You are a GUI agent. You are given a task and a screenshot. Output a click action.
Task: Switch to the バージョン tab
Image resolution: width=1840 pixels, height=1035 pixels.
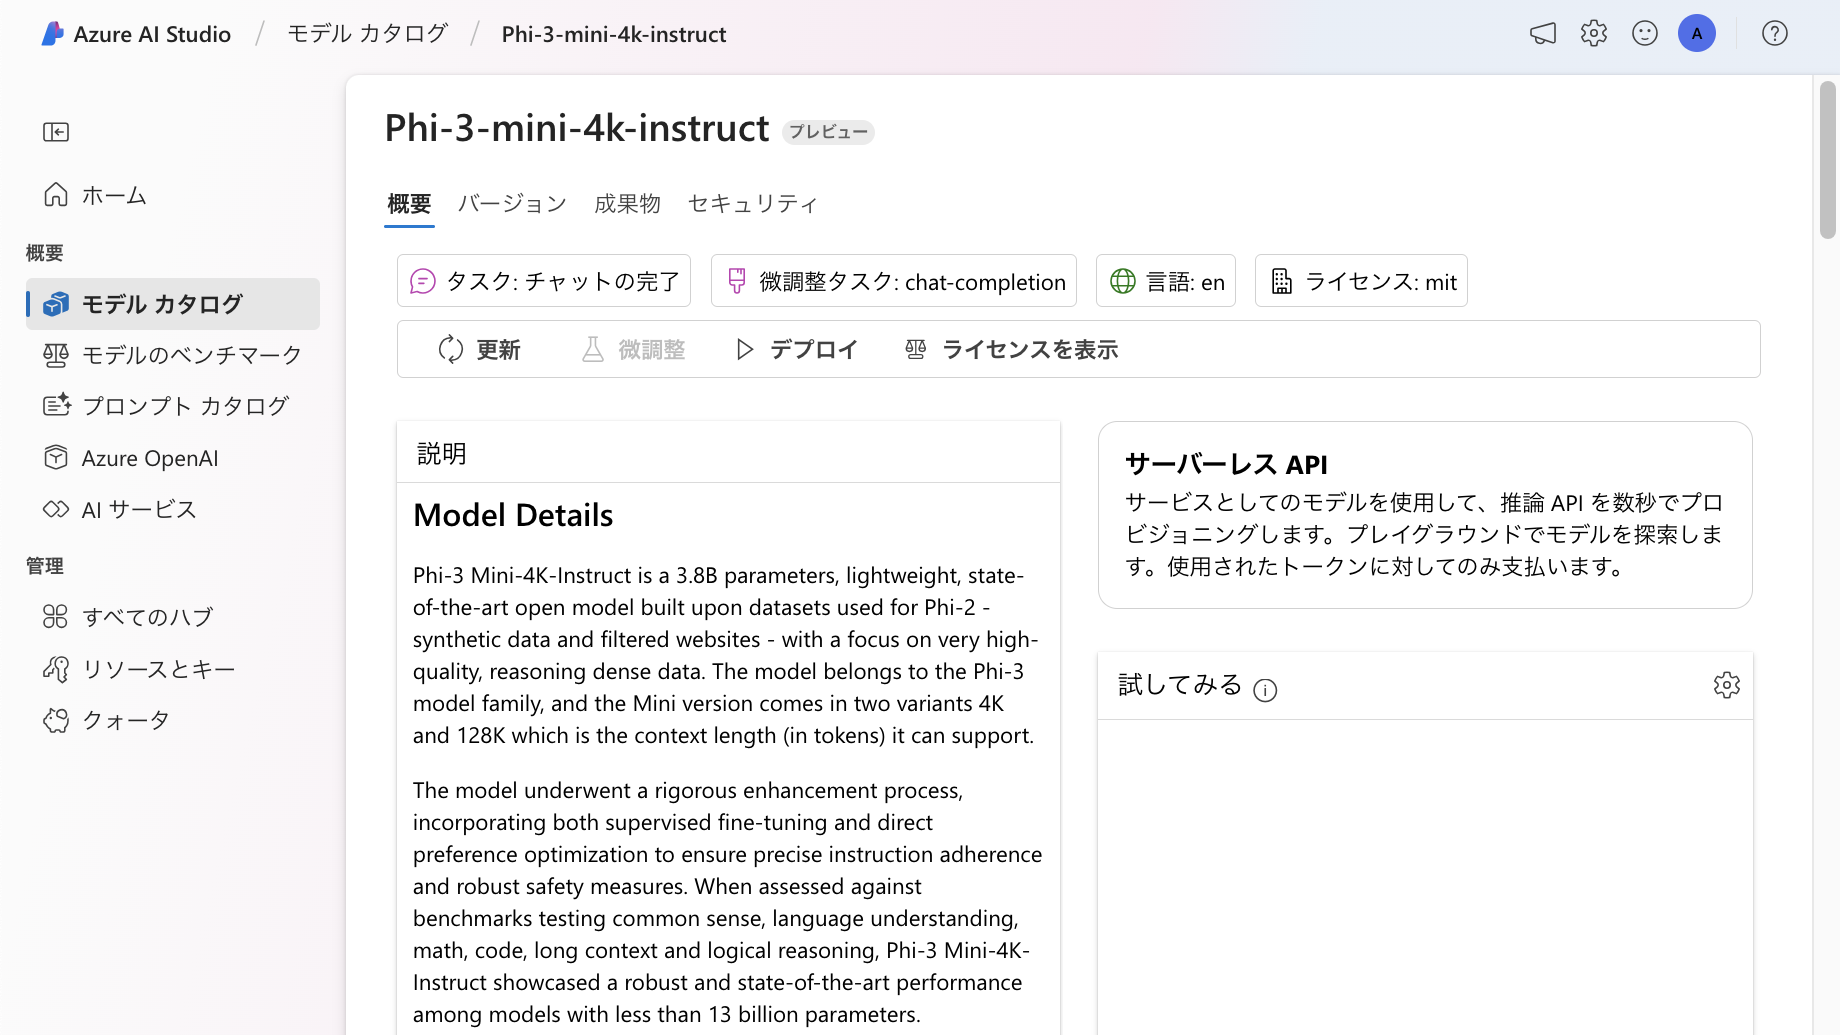(512, 204)
